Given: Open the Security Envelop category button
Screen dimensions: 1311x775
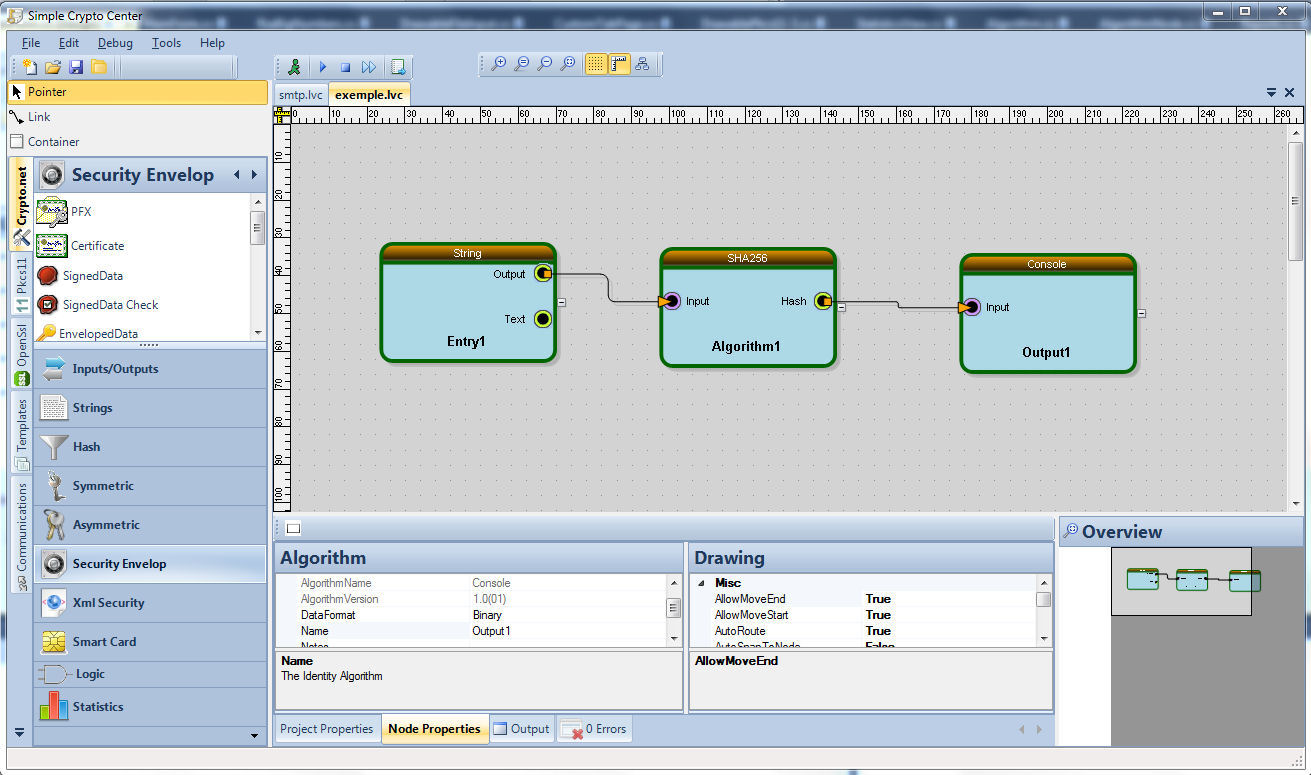Looking at the screenshot, I should (150, 564).
